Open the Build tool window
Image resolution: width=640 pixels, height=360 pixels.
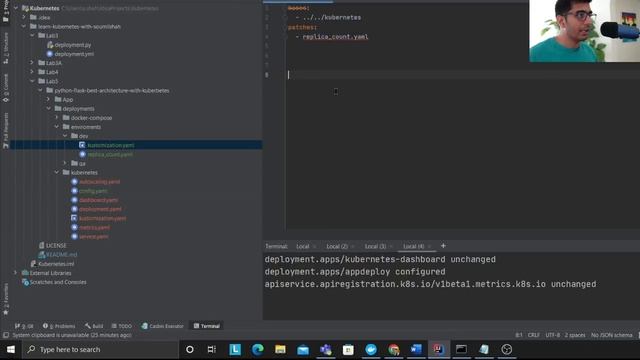[94, 326]
